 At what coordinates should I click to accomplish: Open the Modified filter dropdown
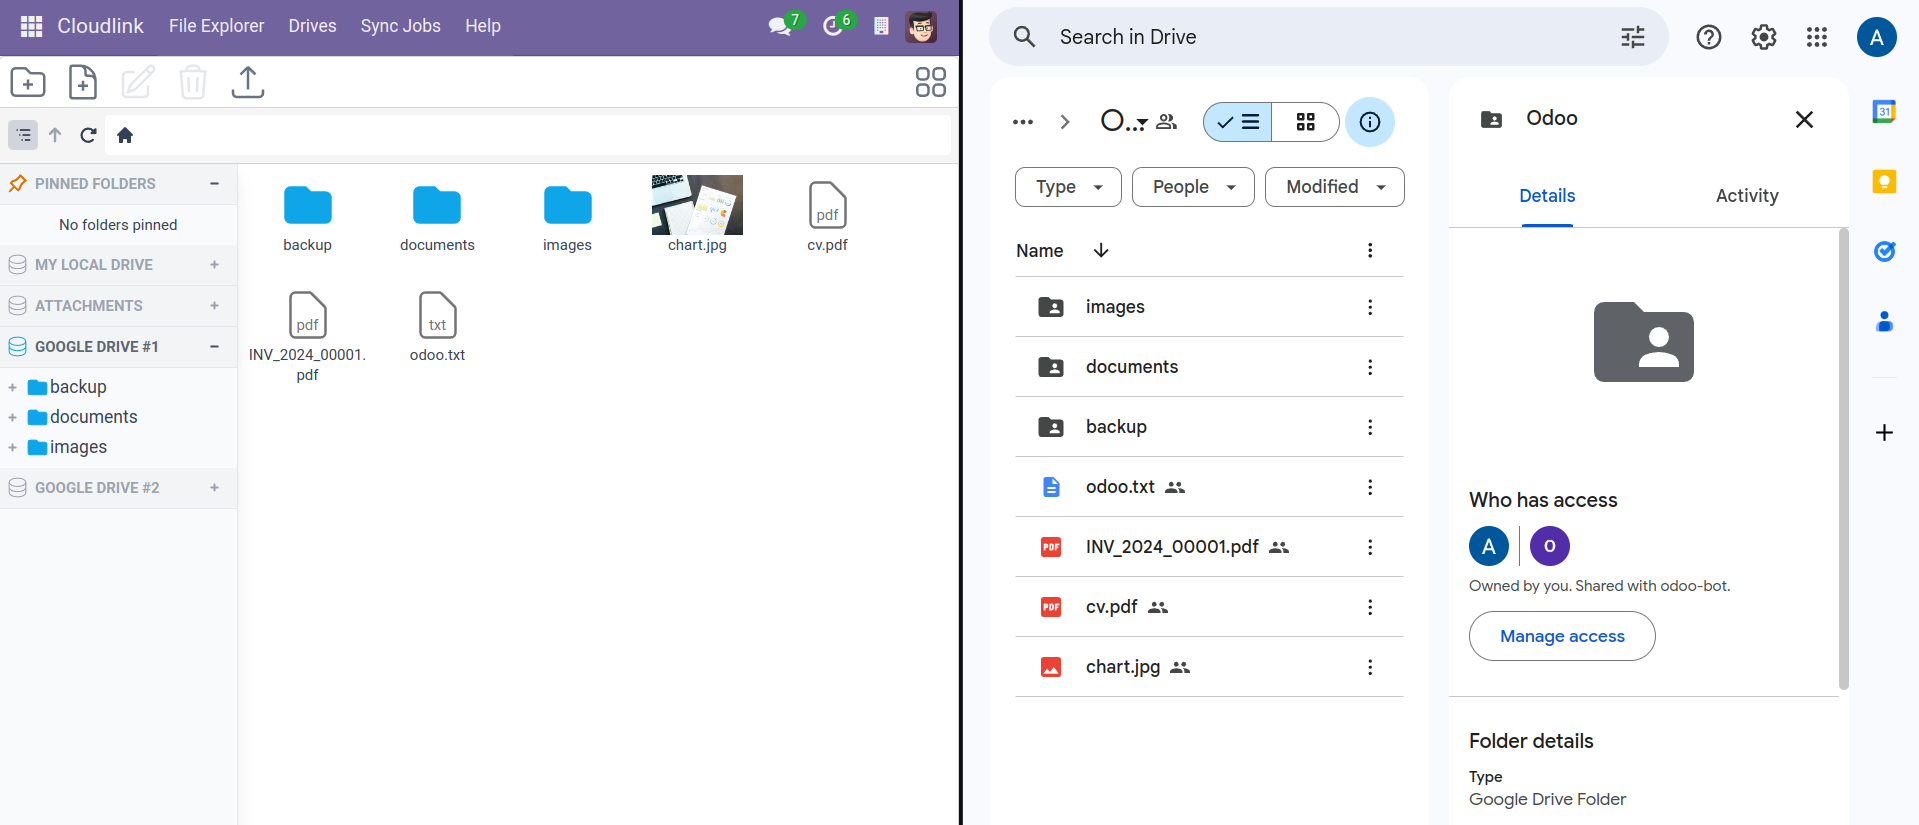(x=1334, y=187)
